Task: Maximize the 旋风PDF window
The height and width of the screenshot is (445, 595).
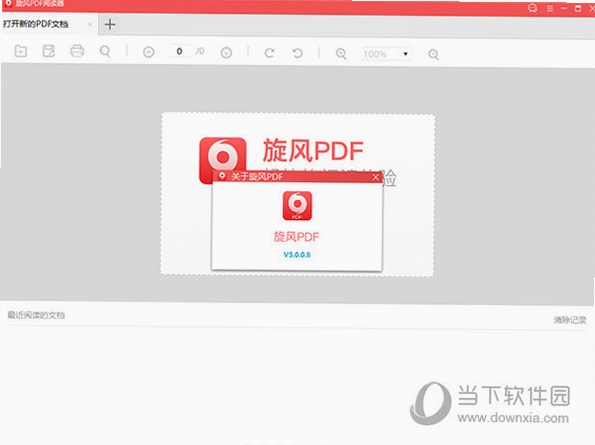Action: pos(578,8)
